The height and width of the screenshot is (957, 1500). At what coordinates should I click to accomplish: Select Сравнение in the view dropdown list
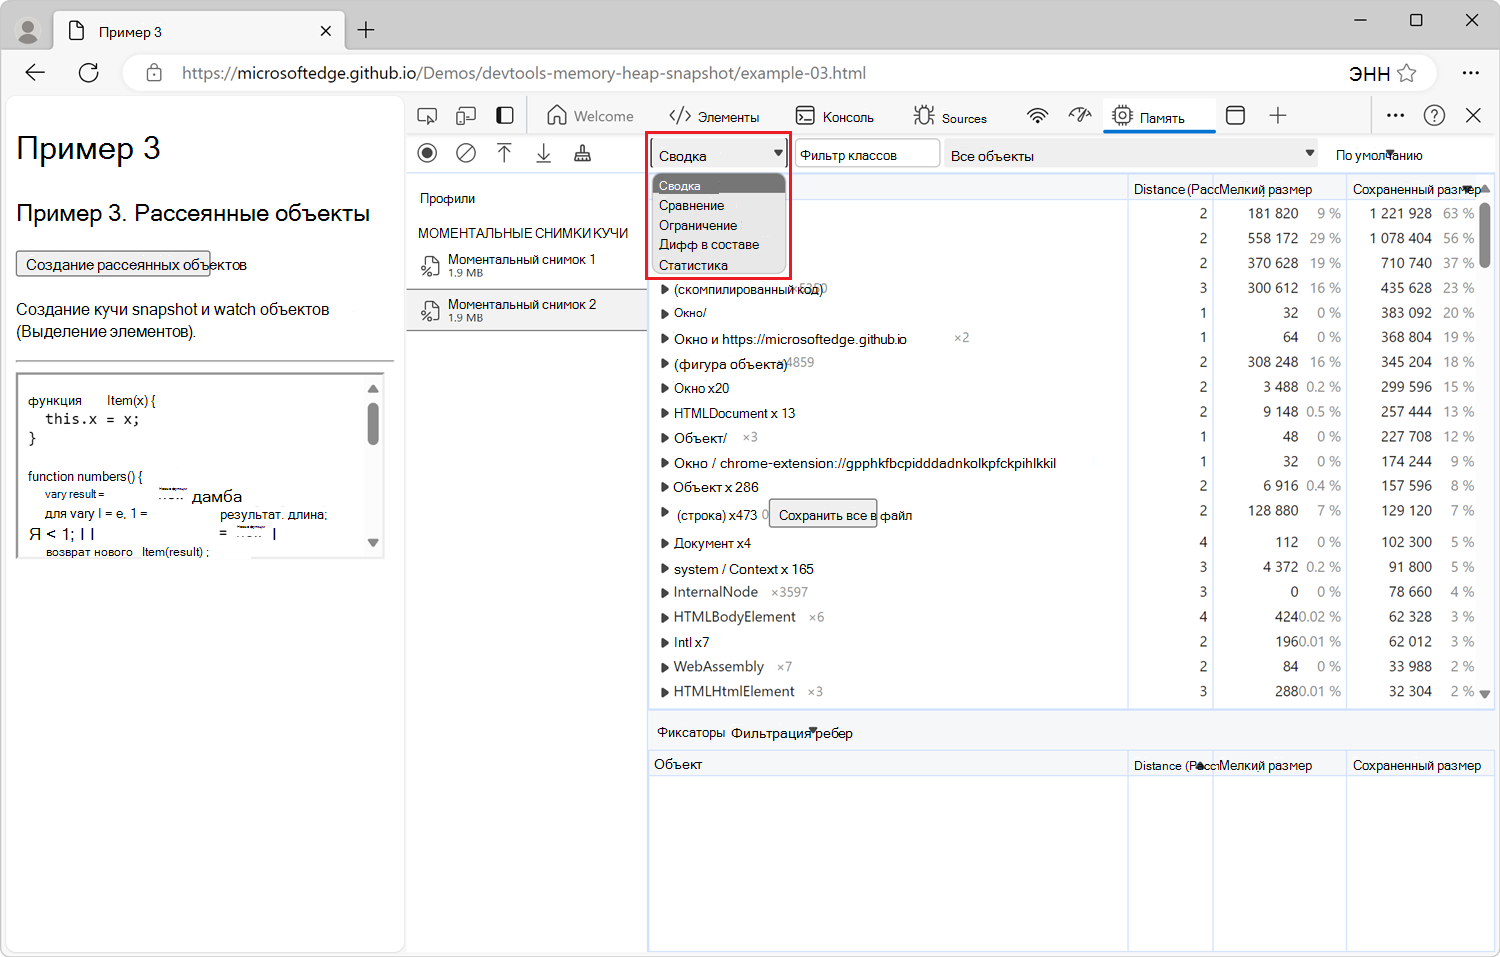pos(691,206)
